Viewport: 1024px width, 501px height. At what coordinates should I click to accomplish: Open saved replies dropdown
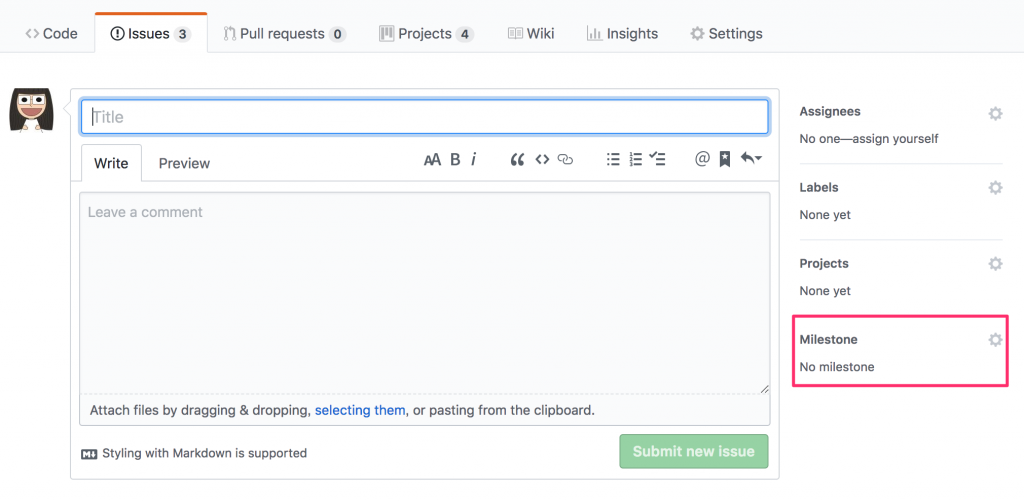click(x=751, y=159)
